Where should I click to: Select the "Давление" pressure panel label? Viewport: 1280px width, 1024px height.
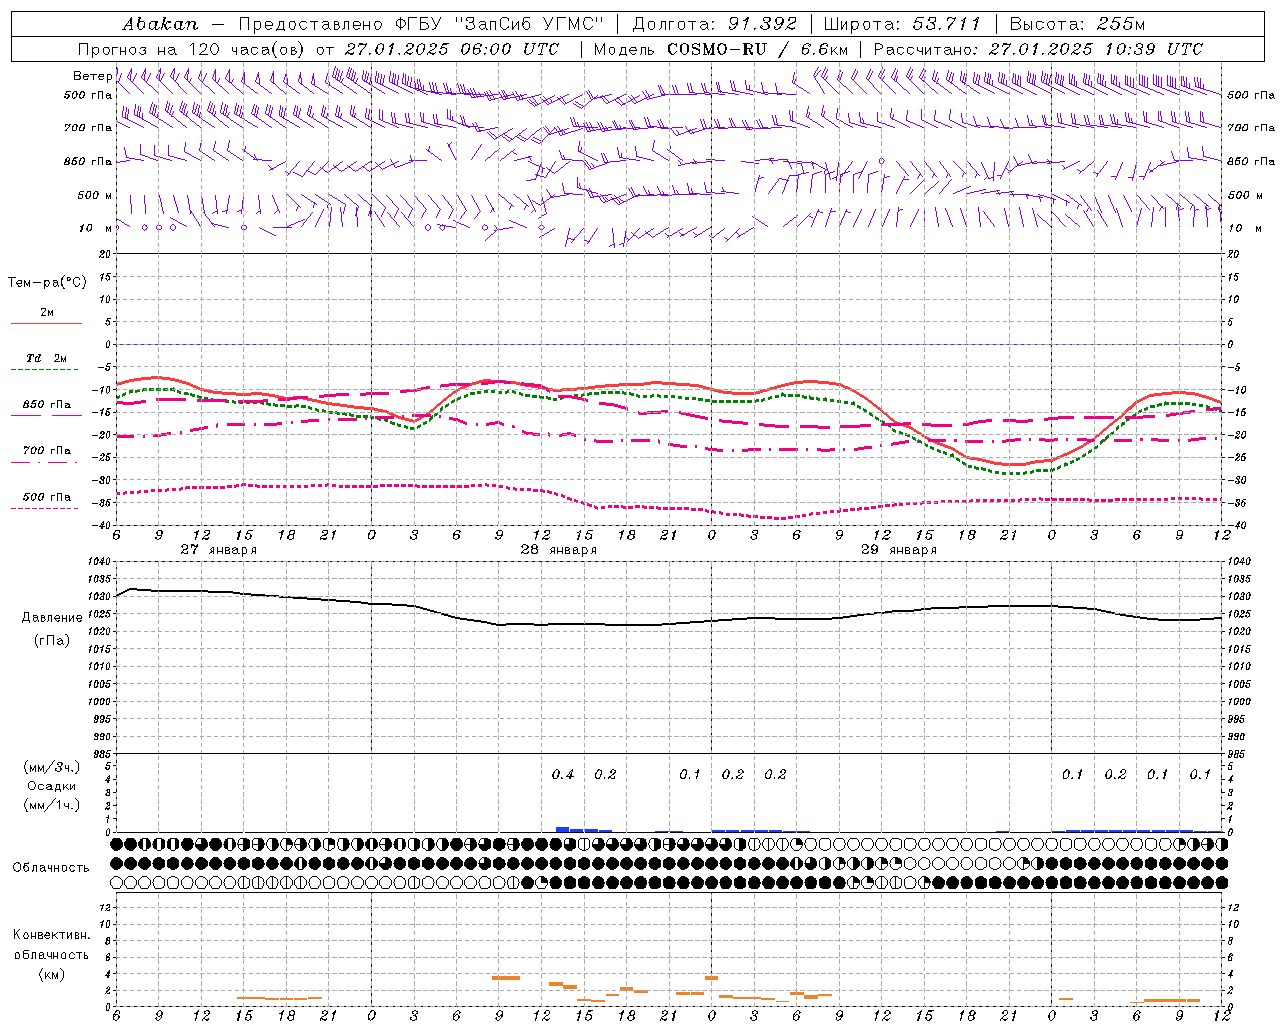pos(52,618)
